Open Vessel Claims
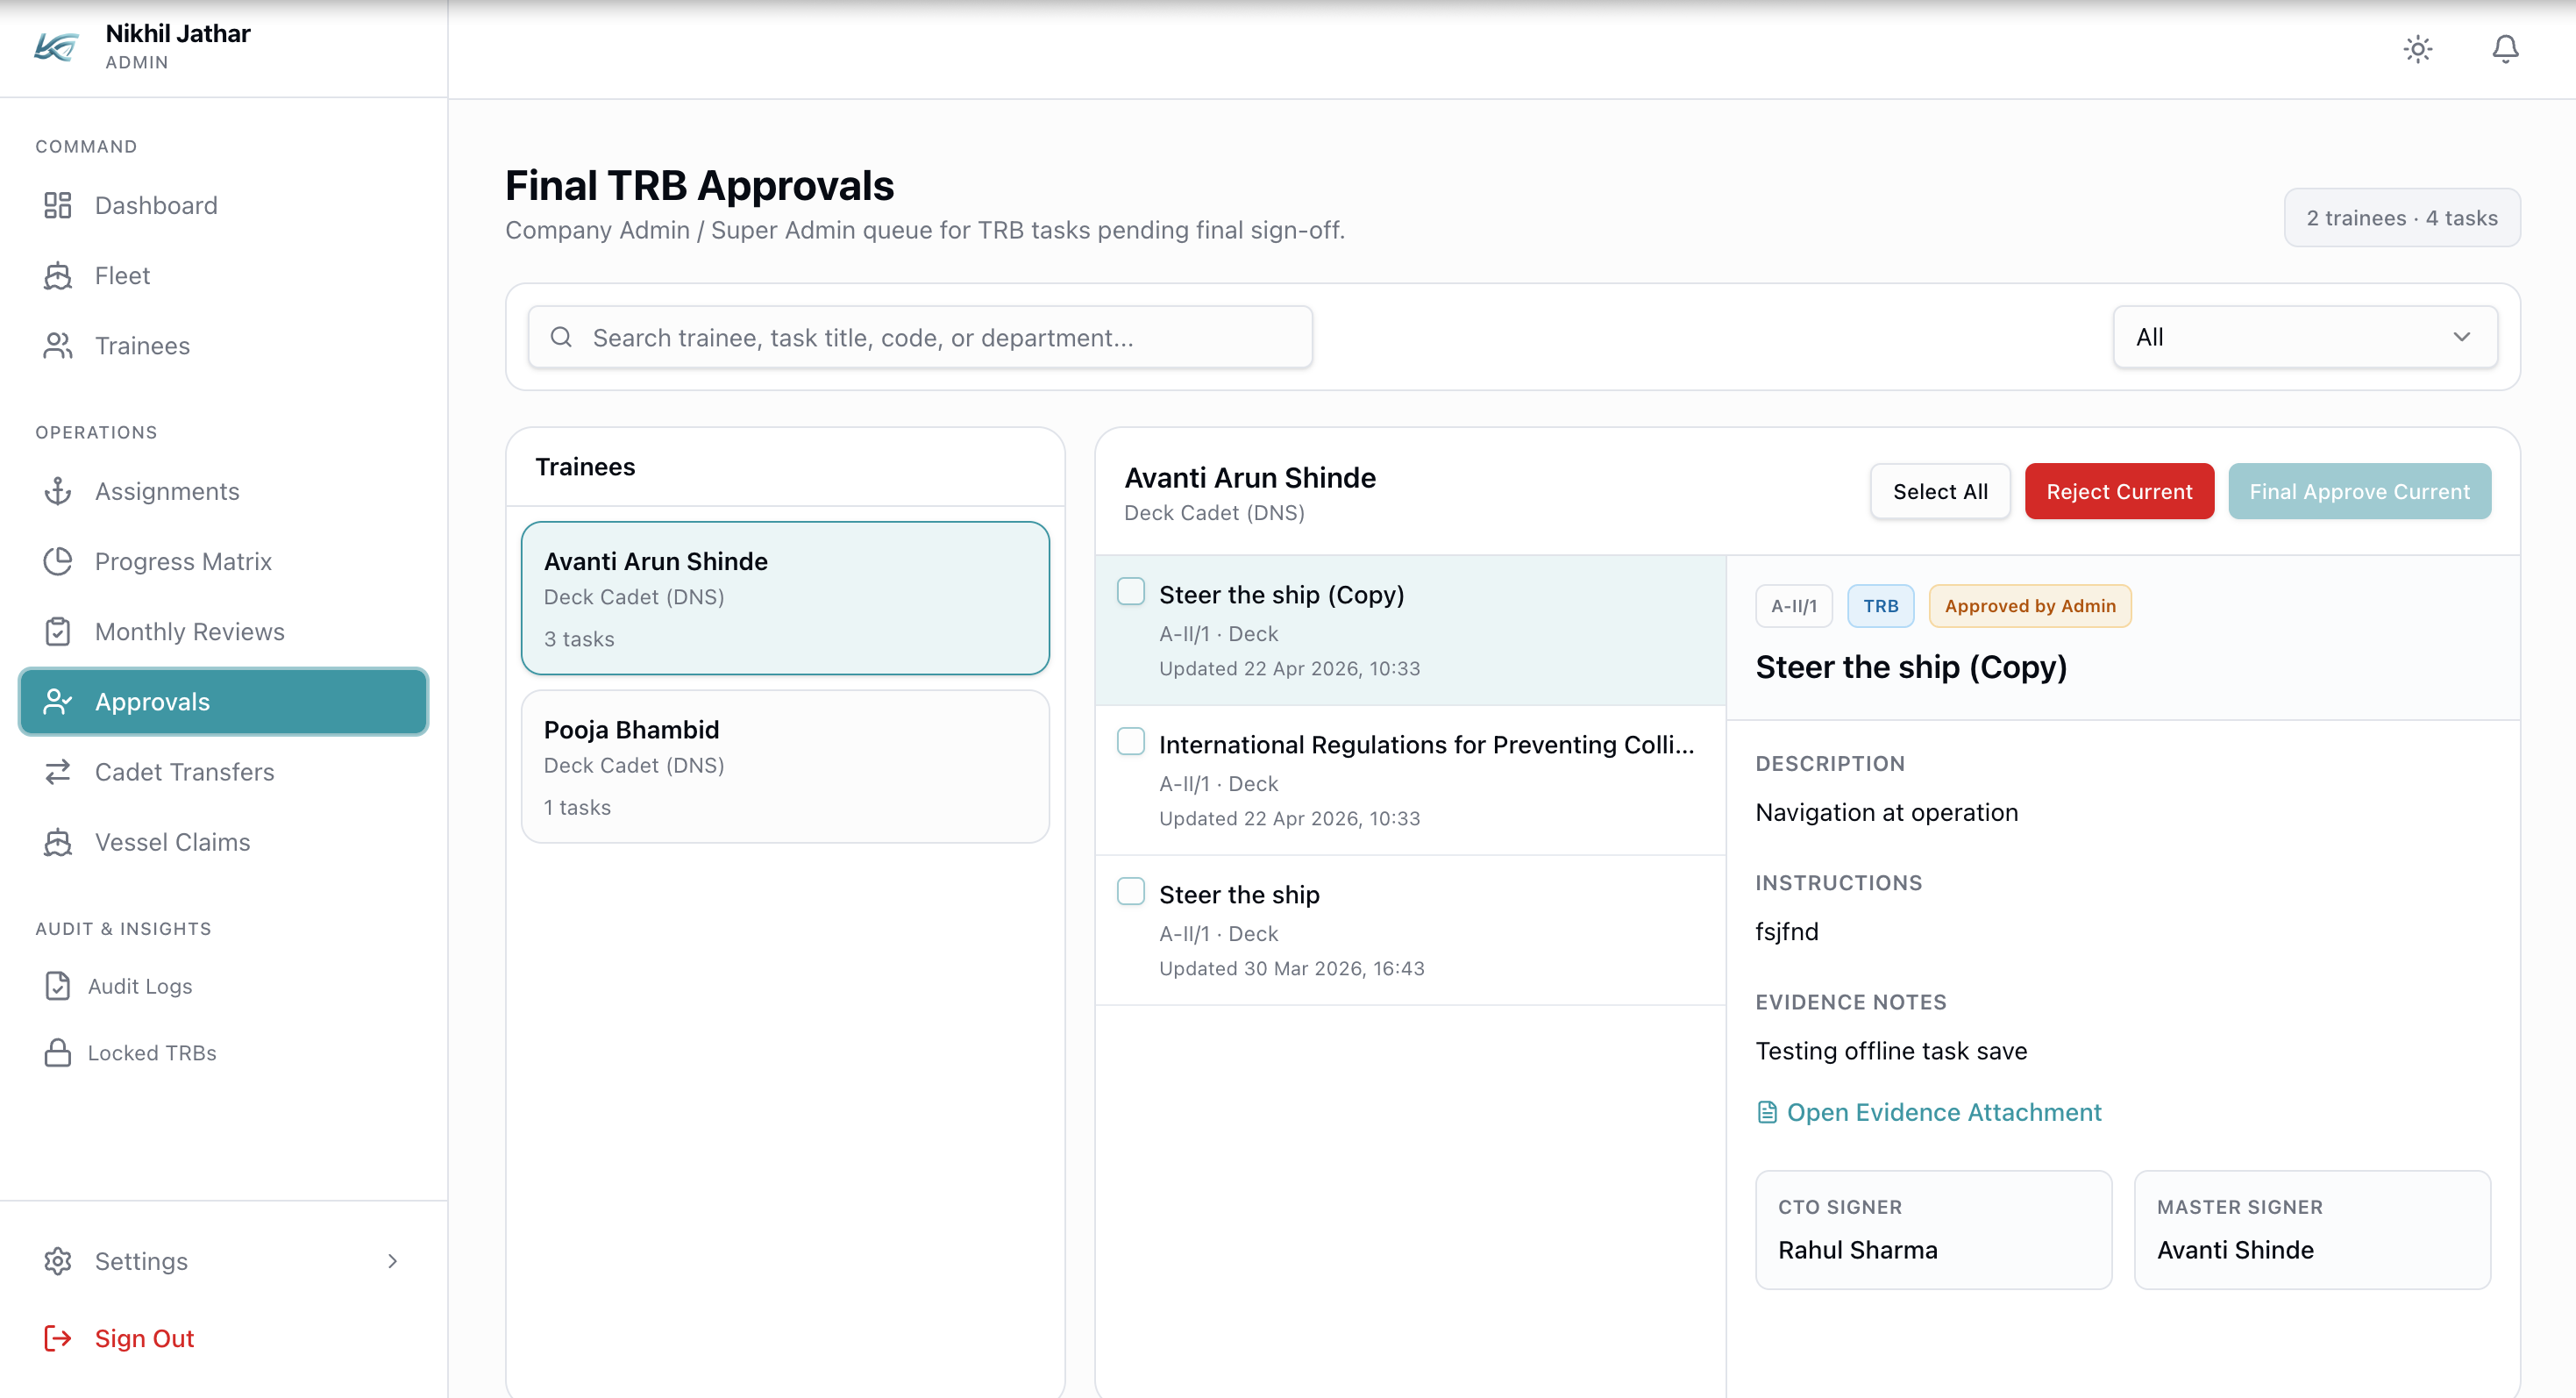This screenshot has width=2576, height=1398. (x=224, y=841)
